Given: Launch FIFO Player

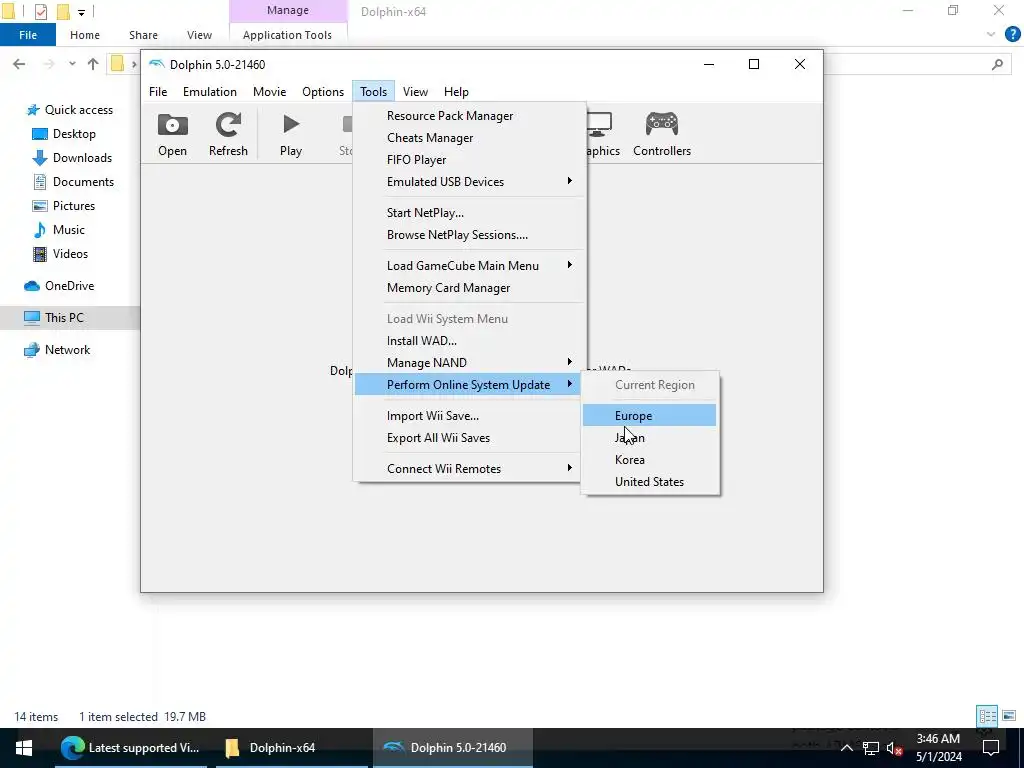Looking at the screenshot, I should pos(468,160).
